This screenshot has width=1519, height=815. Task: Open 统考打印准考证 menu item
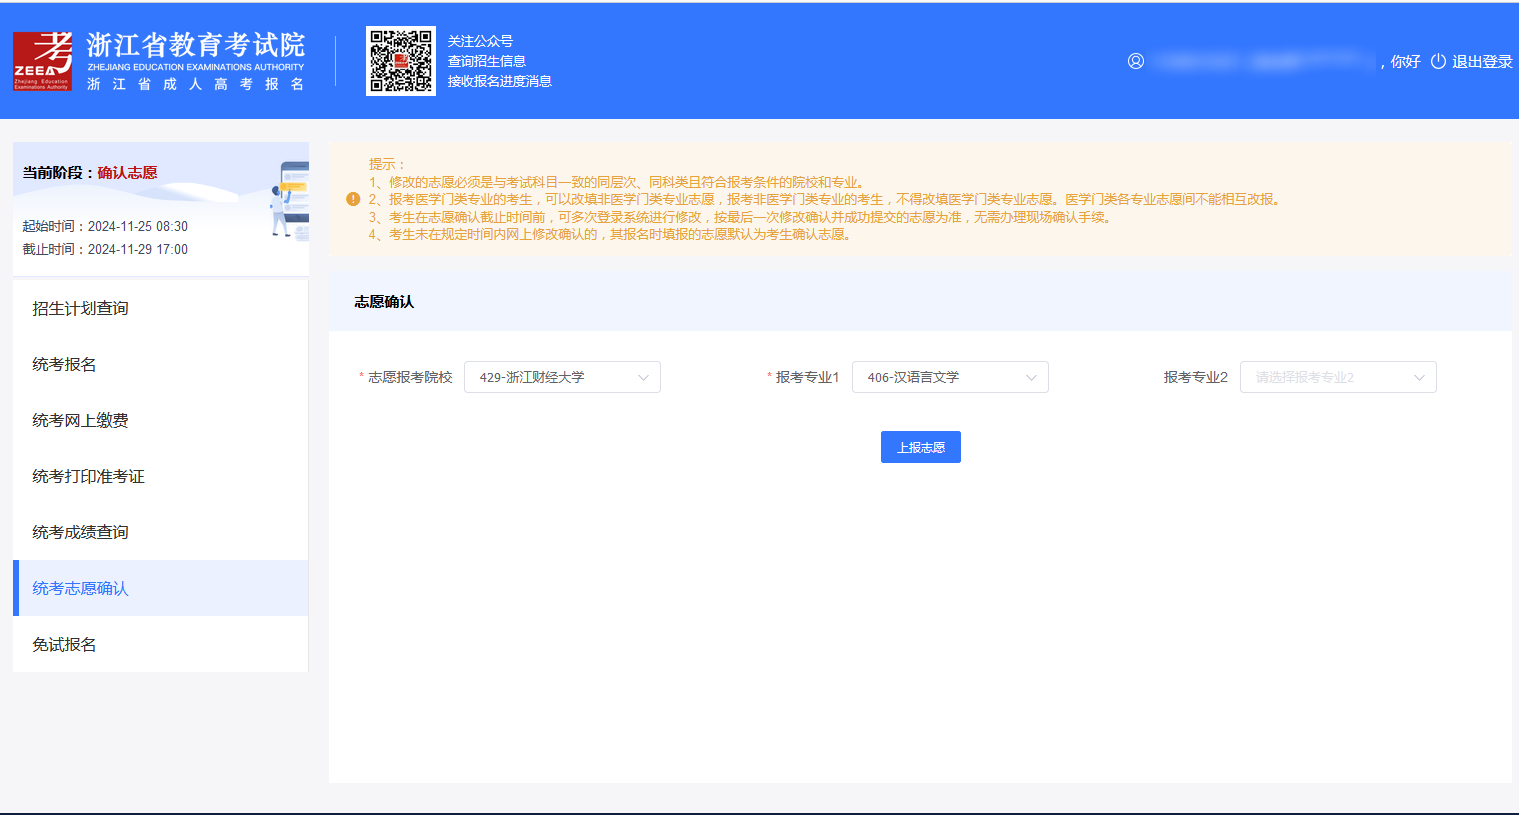pyautogui.click(x=88, y=476)
